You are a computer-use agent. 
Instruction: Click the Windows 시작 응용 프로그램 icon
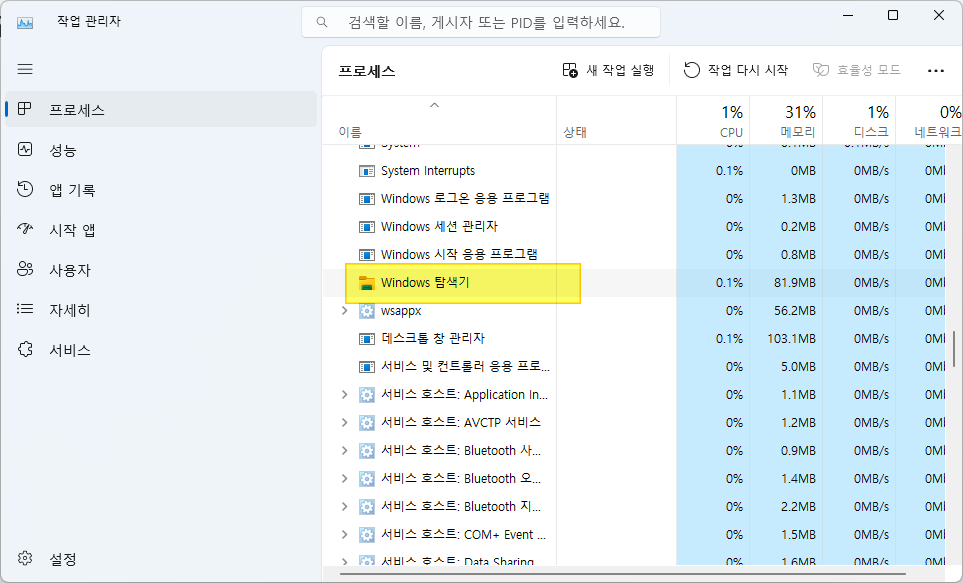pyautogui.click(x=367, y=254)
